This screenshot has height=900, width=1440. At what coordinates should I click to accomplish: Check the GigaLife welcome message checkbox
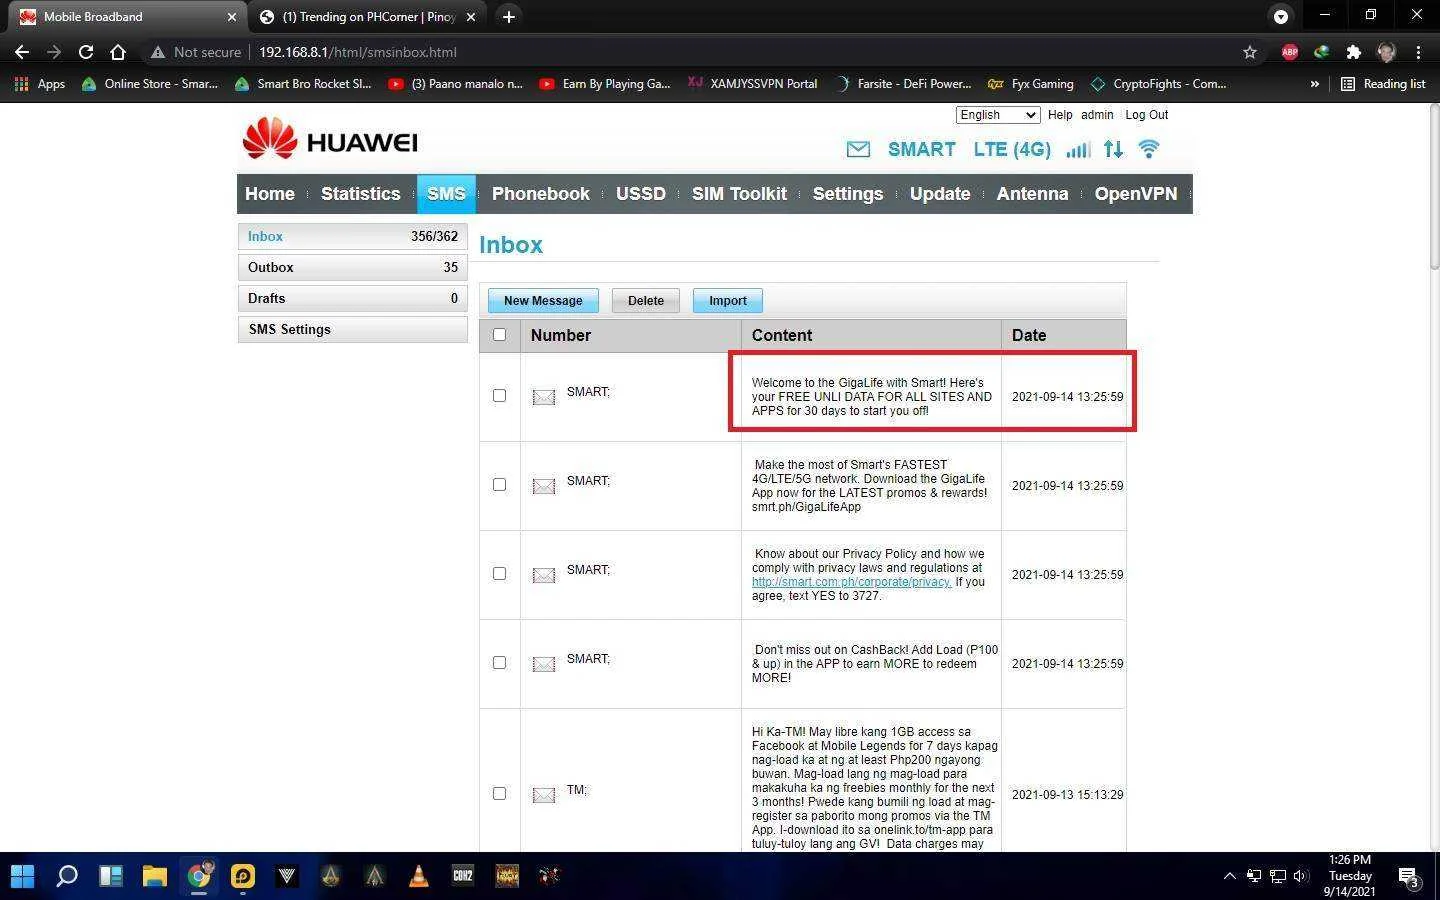(x=499, y=396)
